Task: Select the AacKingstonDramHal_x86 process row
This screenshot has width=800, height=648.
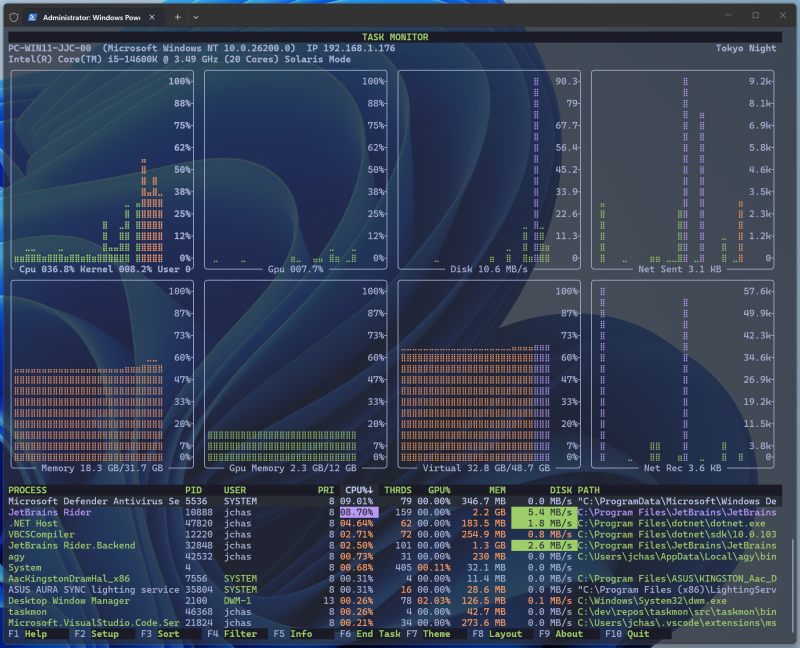Action: tap(393, 579)
